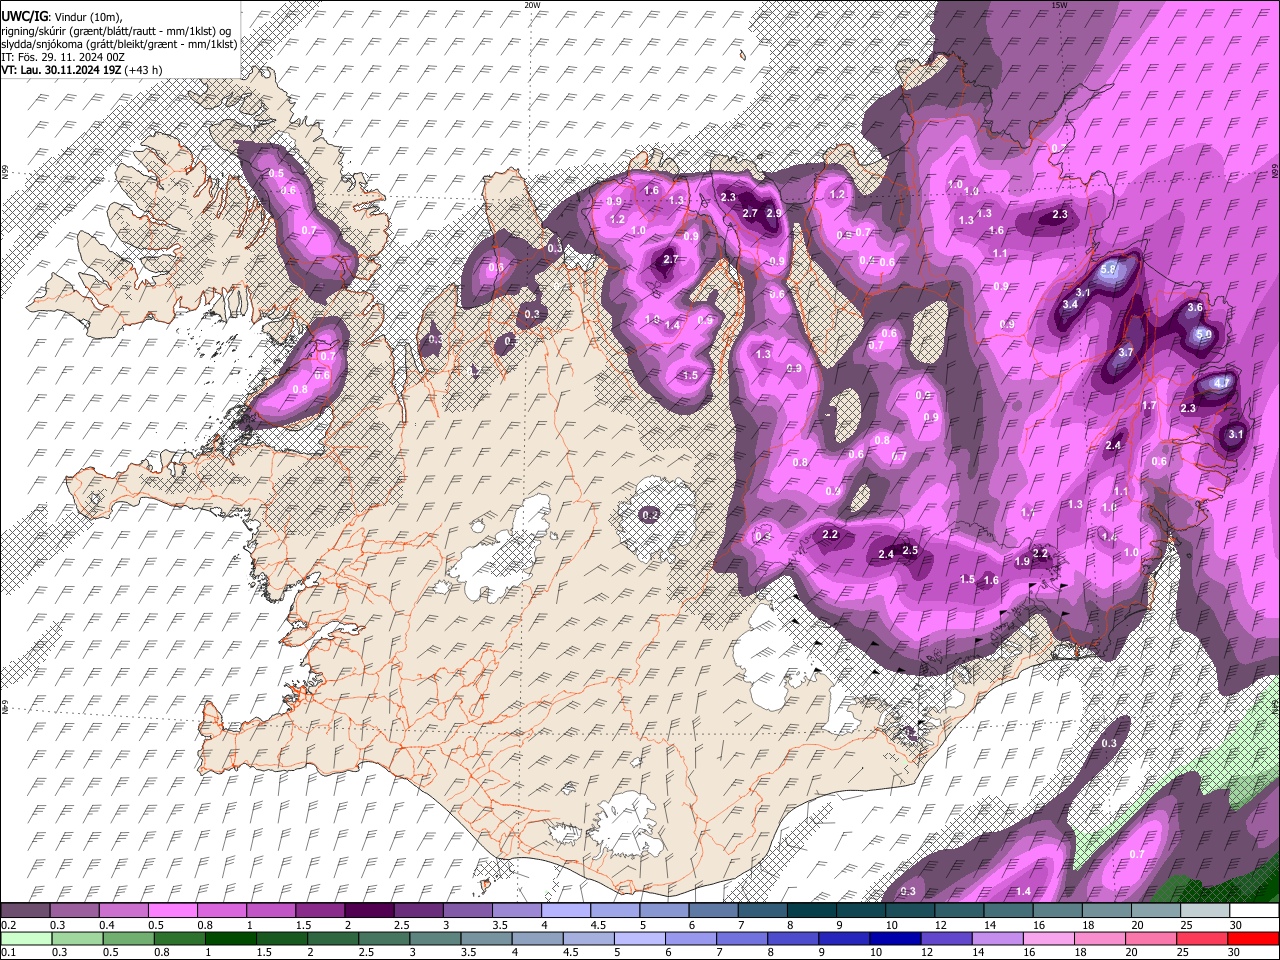This screenshot has width=1280, height=960.
Task: Click the 3.4 precipitation value on the map
Action: tap(1070, 304)
